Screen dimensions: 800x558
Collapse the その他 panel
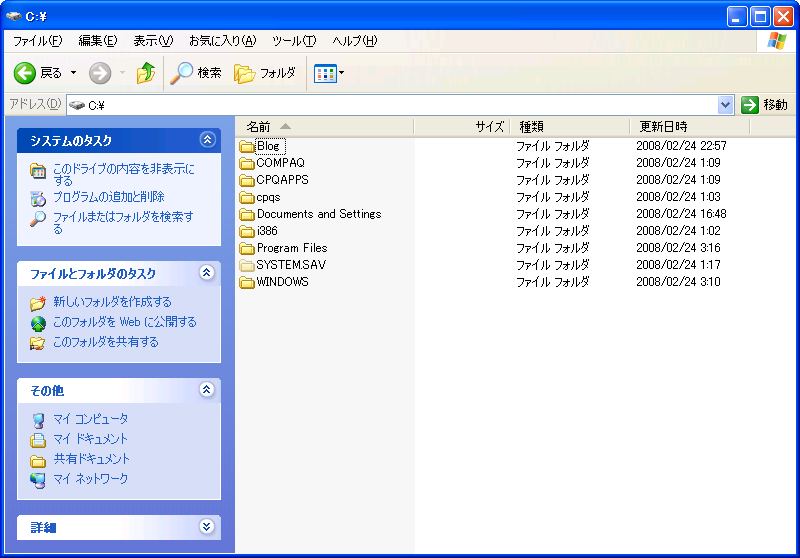coord(207,390)
